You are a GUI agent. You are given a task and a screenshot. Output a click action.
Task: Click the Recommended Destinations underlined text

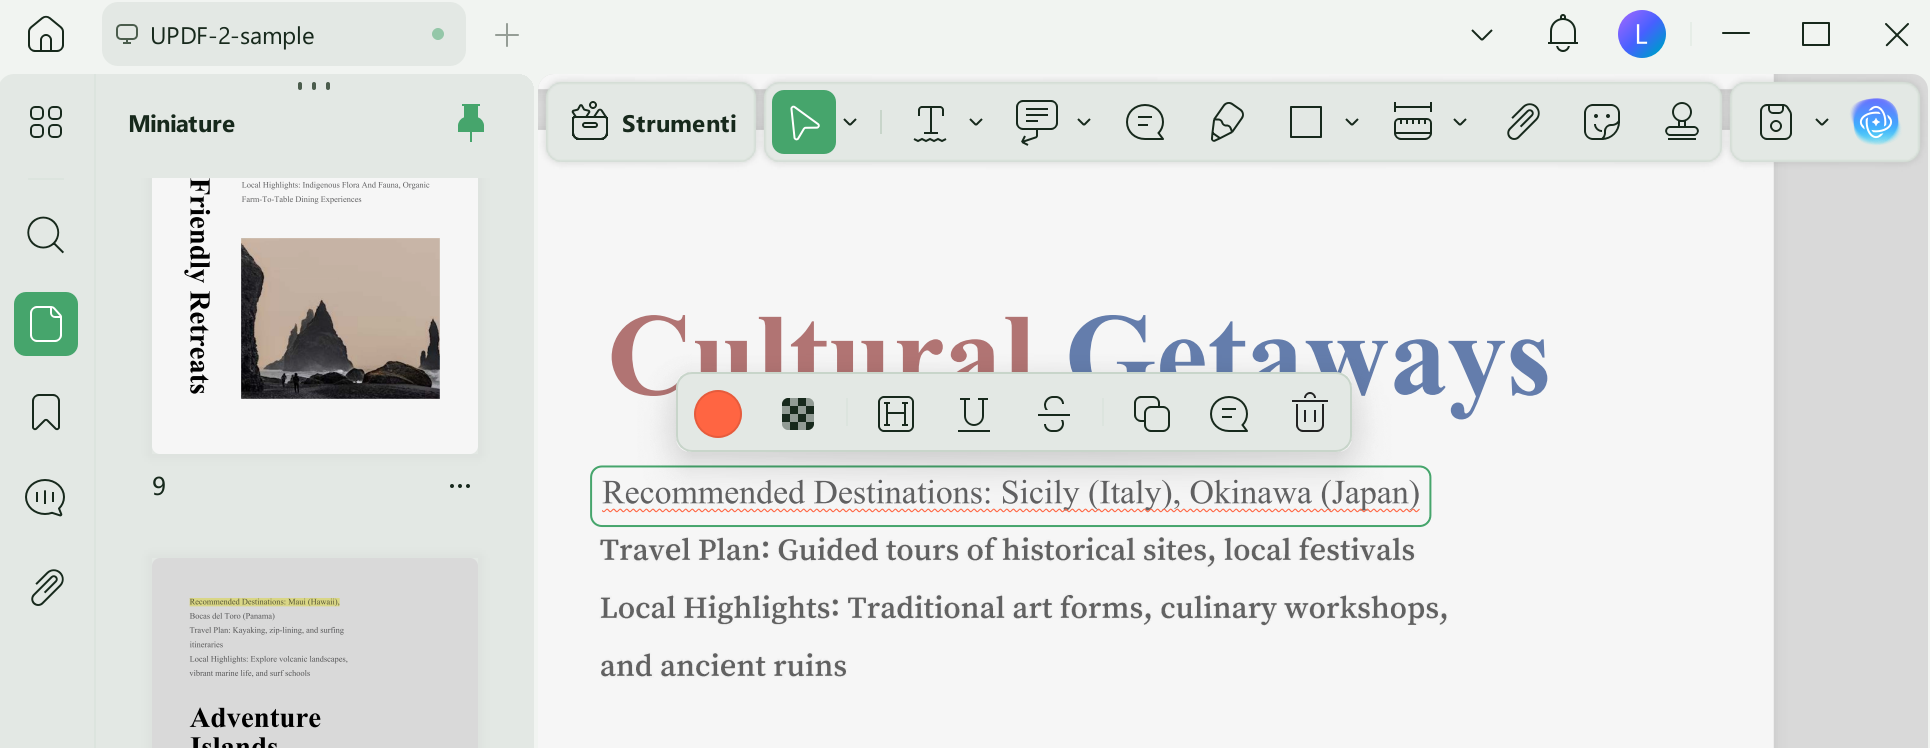point(1011,494)
